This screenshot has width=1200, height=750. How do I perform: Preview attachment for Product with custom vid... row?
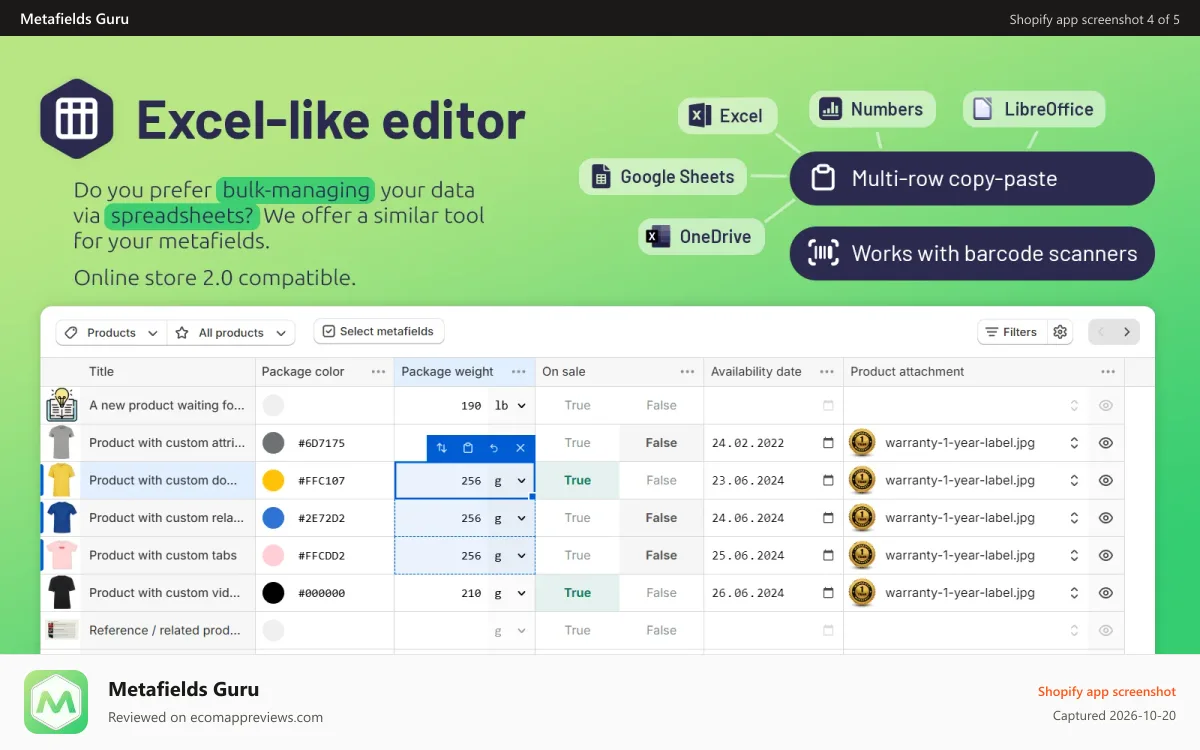coord(1106,593)
